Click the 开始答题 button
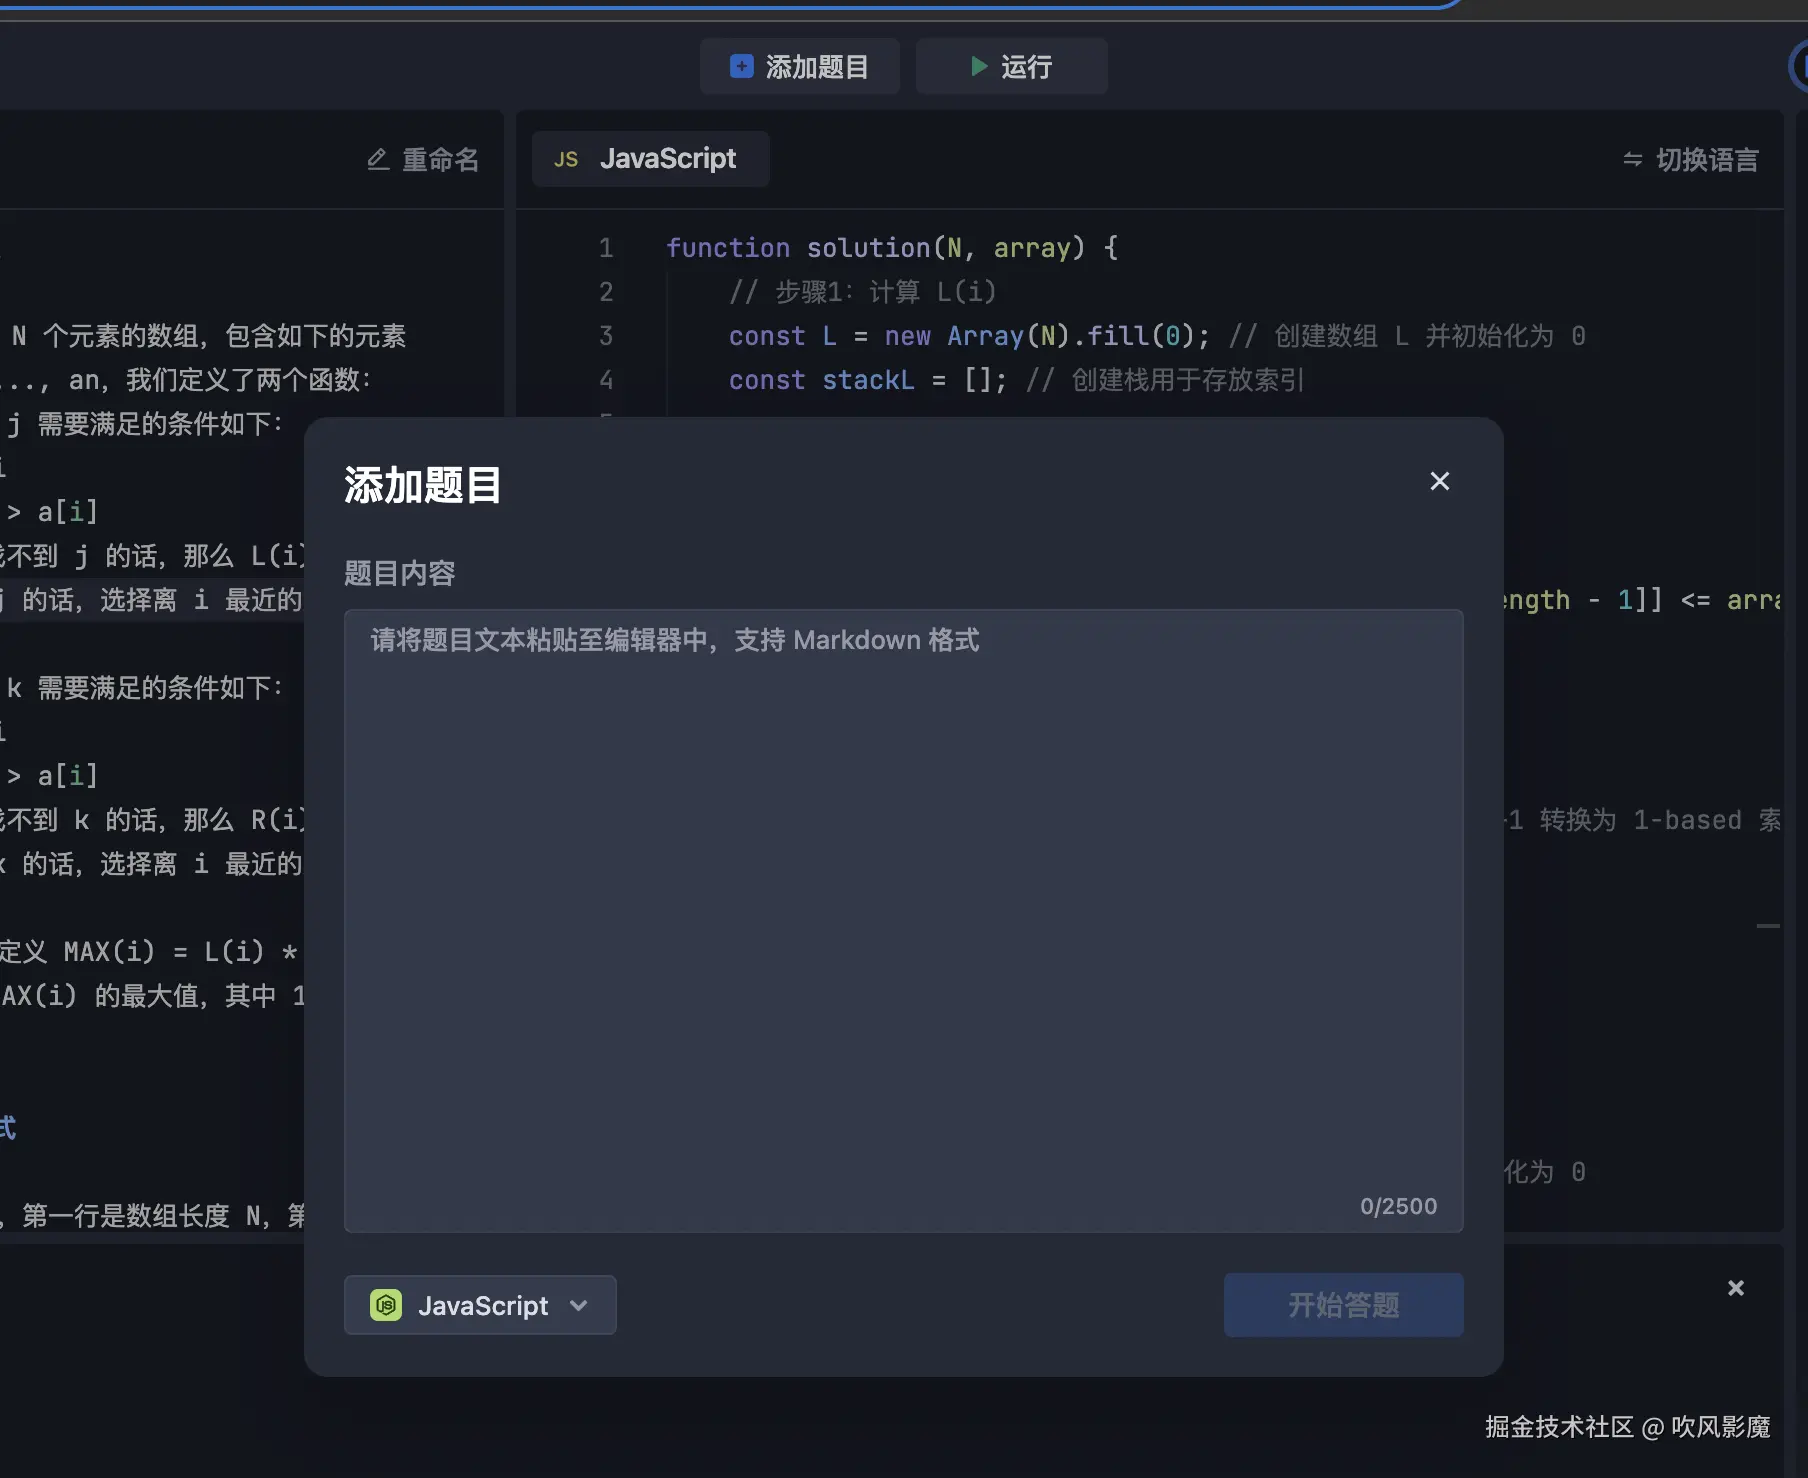The width and height of the screenshot is (1808, 1478). point(1344,1305)
